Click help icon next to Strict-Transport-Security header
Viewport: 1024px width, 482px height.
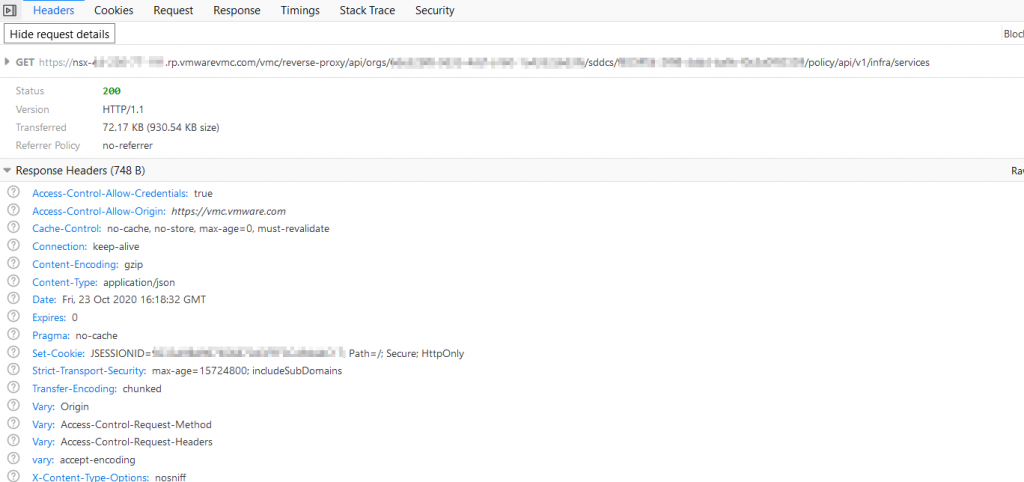13,370
